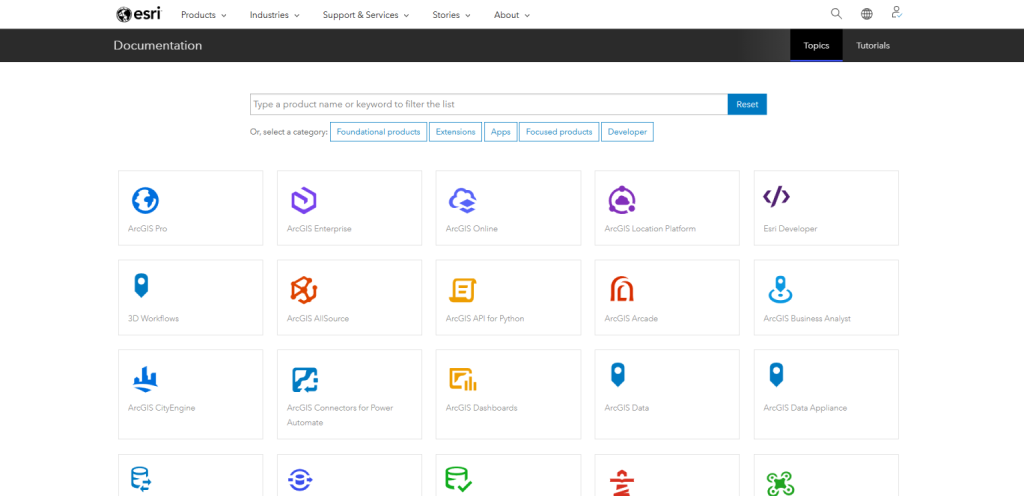Click the ArcGIS Dashboards chart icon
Image resolution: width=1024 pixels, height=496 pixels.
(x=463, y=379)
